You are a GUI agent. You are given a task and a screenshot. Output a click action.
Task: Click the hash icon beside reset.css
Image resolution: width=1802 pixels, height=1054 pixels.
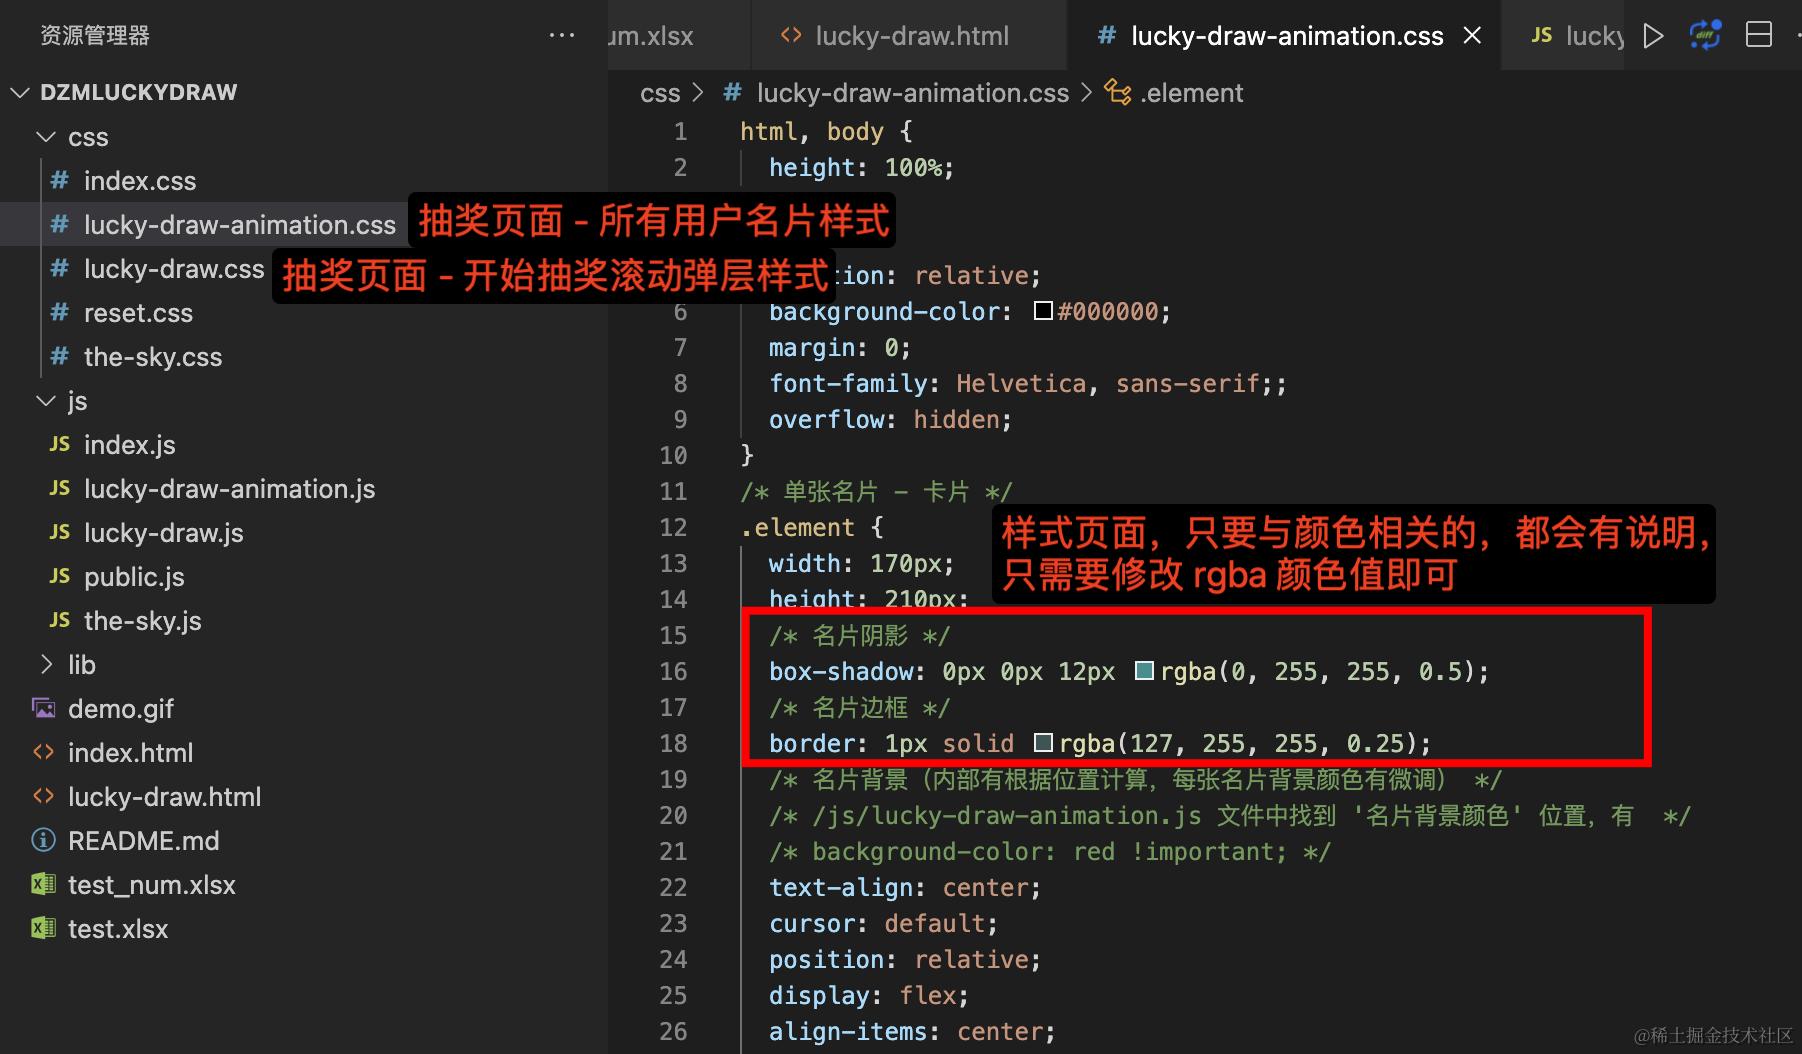[x=60, y=313]
